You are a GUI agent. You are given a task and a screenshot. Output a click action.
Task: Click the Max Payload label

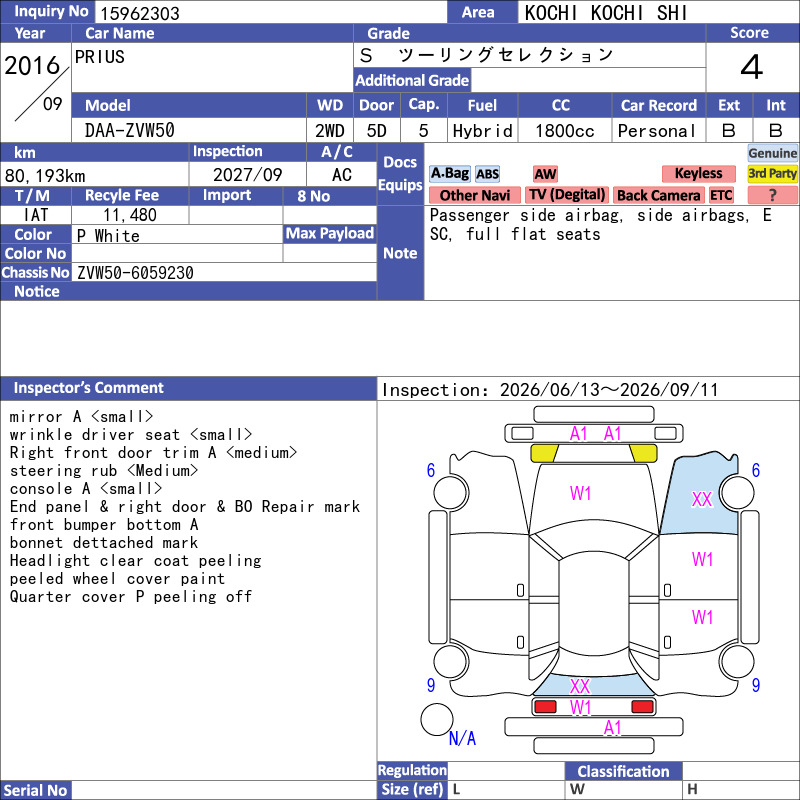330,234
